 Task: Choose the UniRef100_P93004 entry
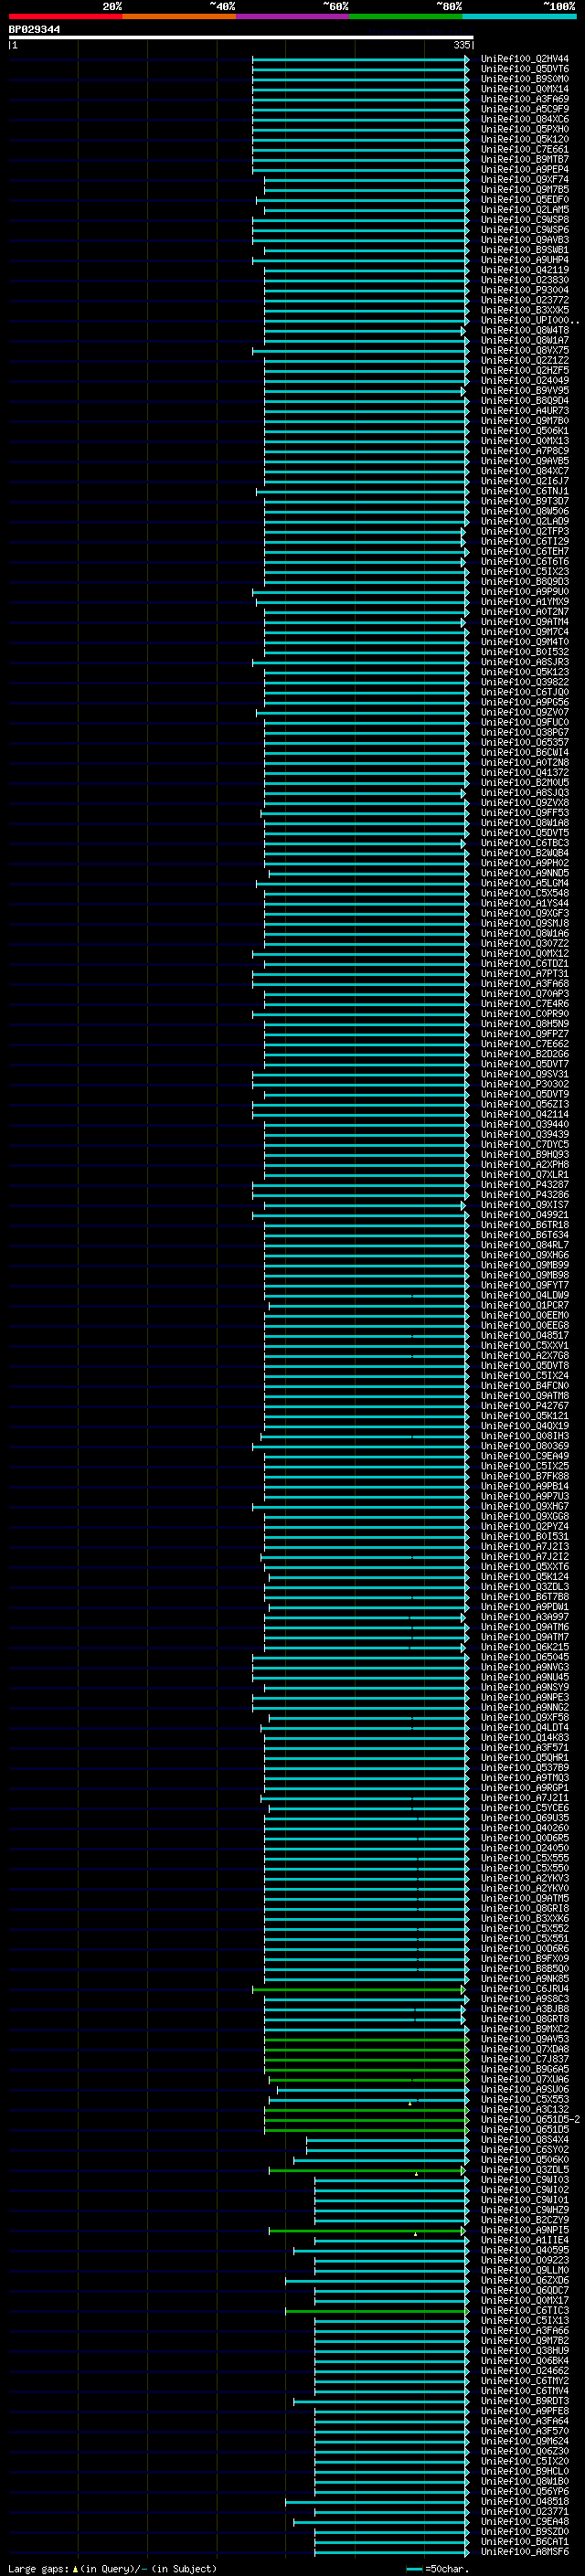click(525, 290)
